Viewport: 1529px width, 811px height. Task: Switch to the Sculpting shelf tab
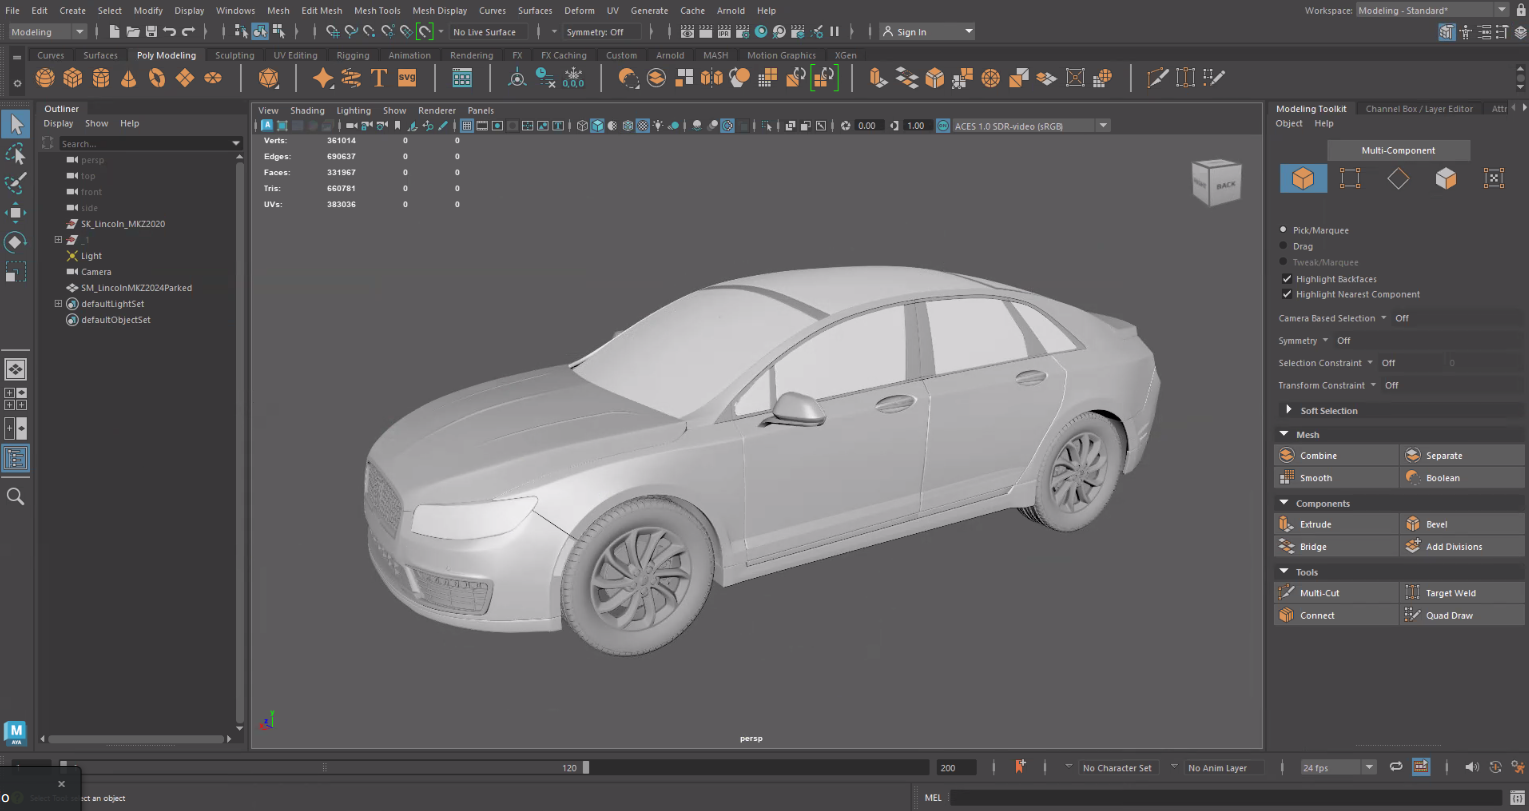click(x=233, y=55)
